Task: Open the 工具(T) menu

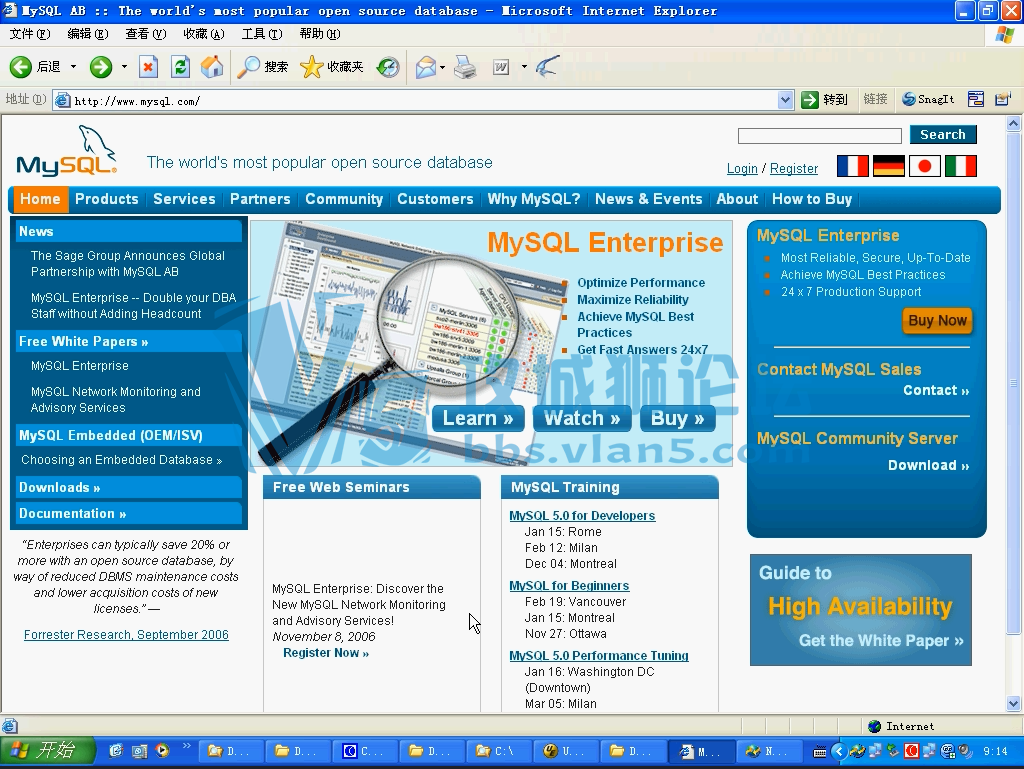Action: [262, 34]
